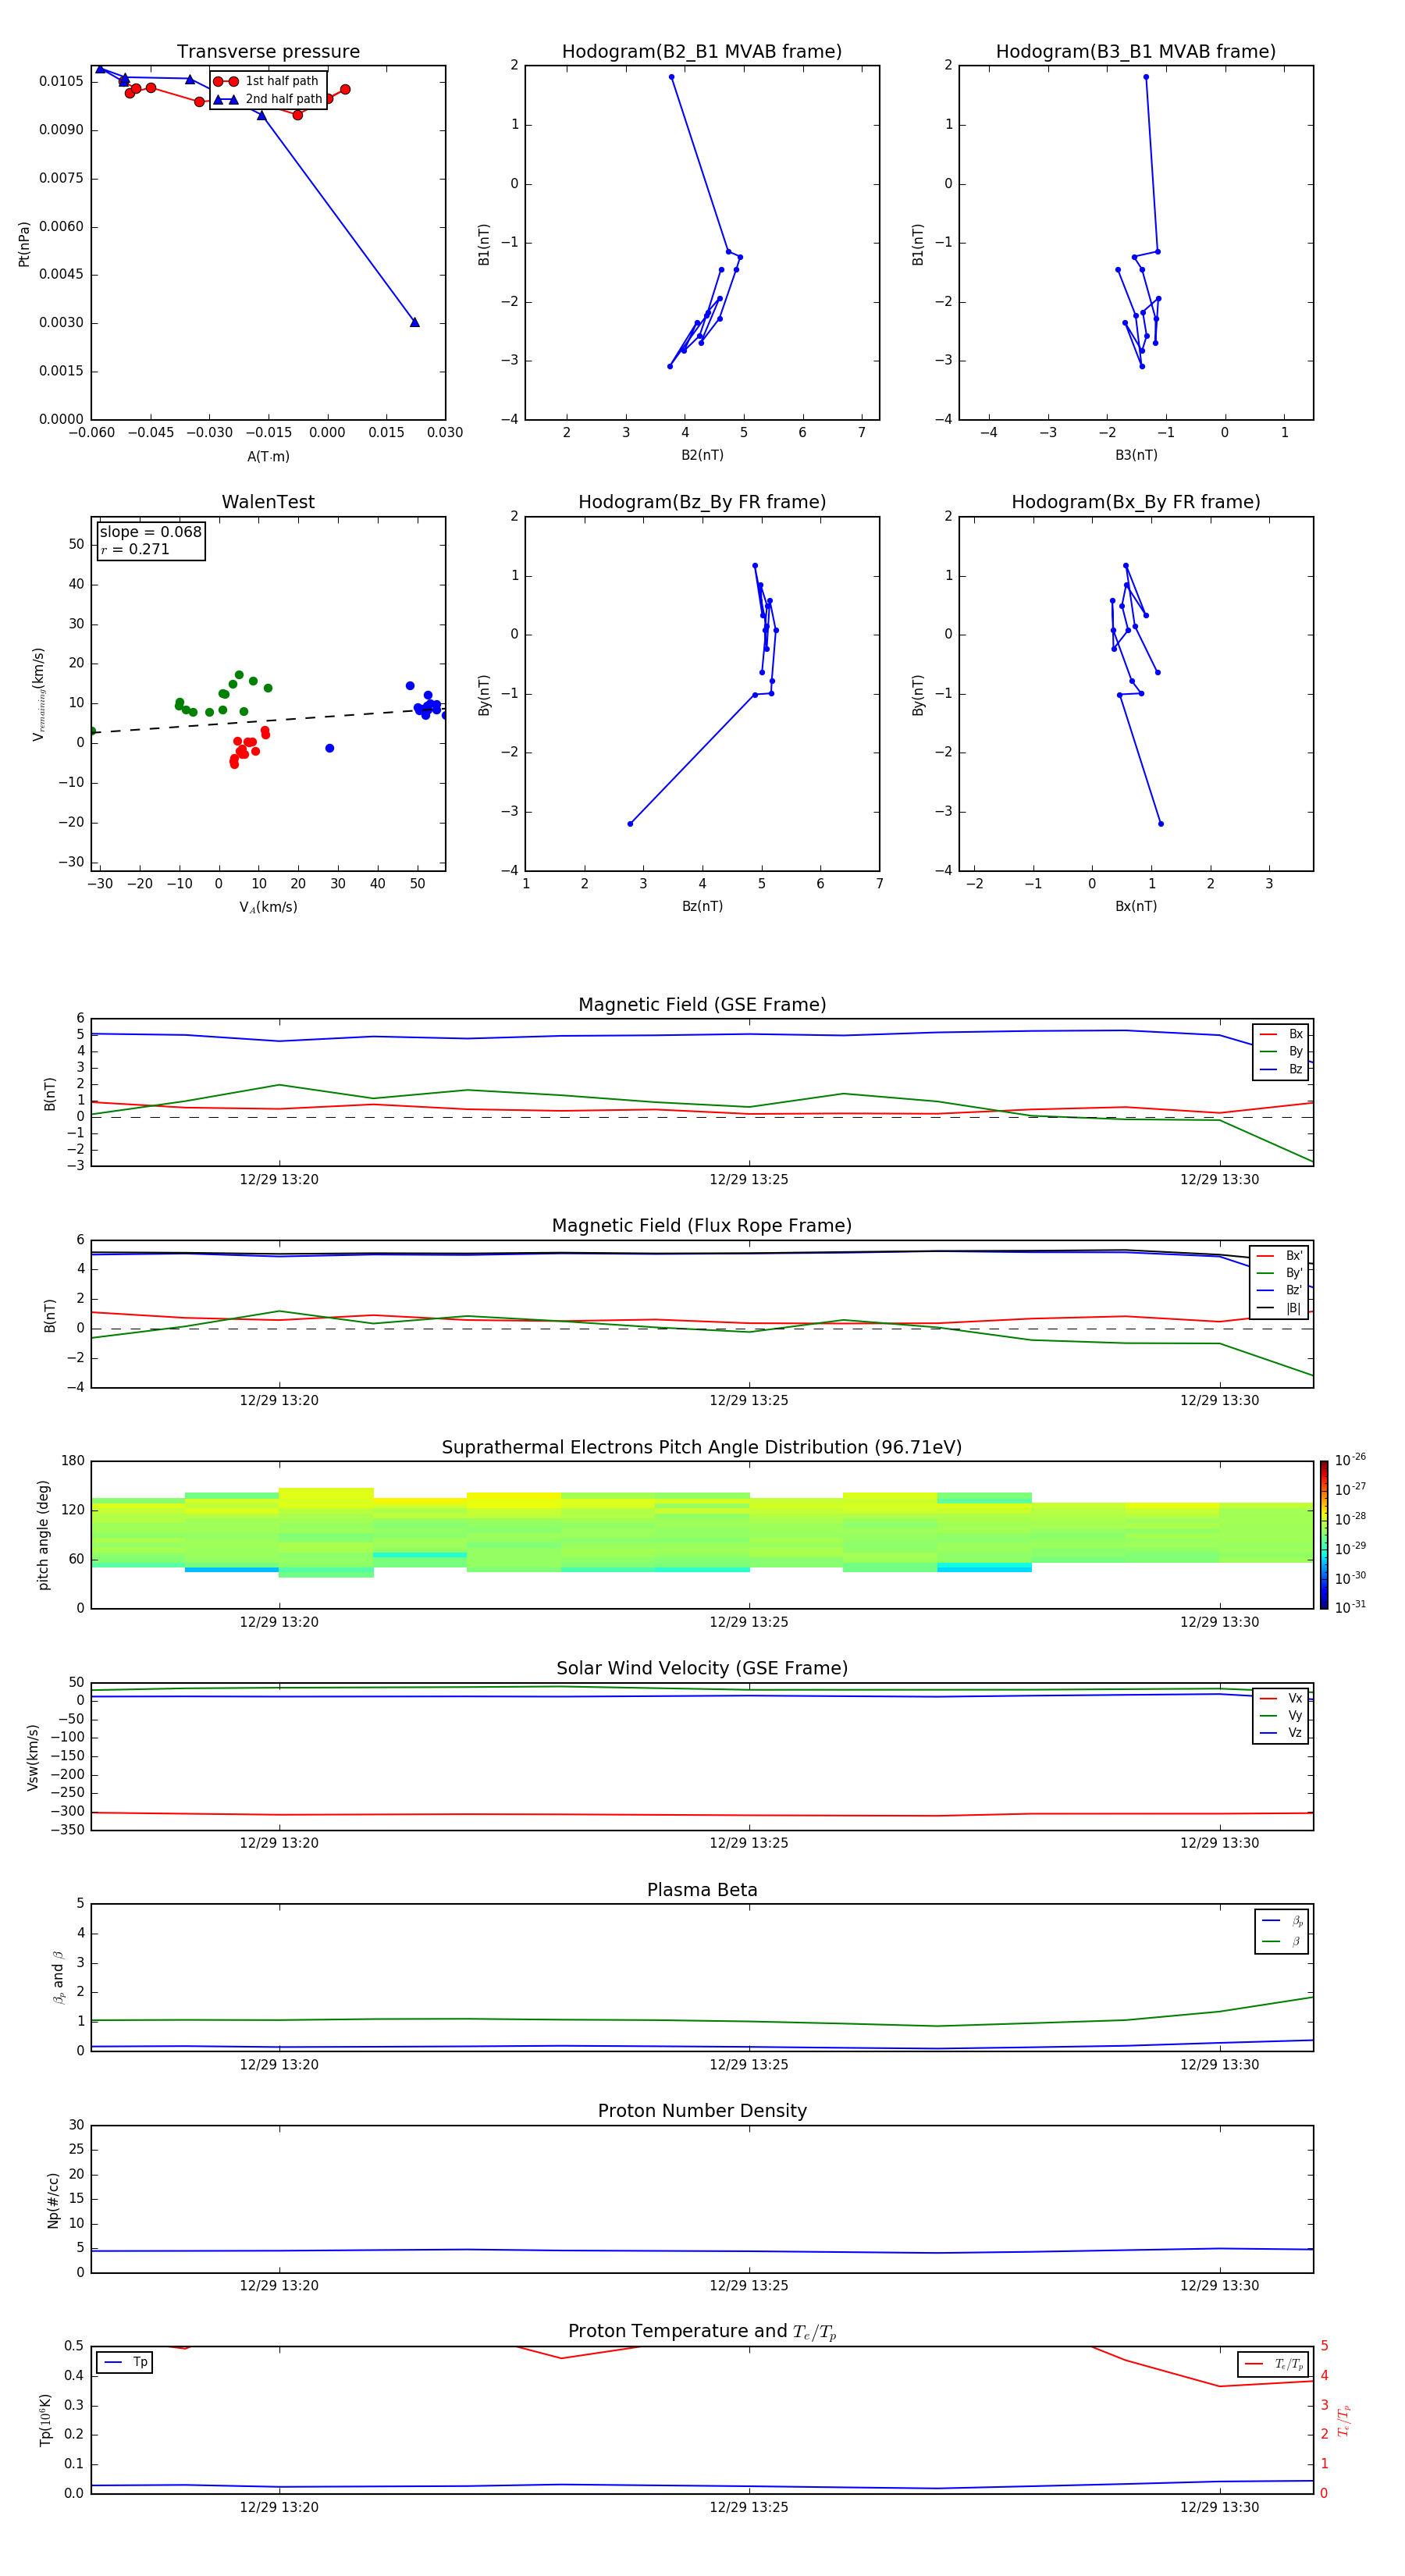Click the 'Bx' legend entry in GSE plot
This screenshot has width=1405, height=2576.
[1281, 1034]
